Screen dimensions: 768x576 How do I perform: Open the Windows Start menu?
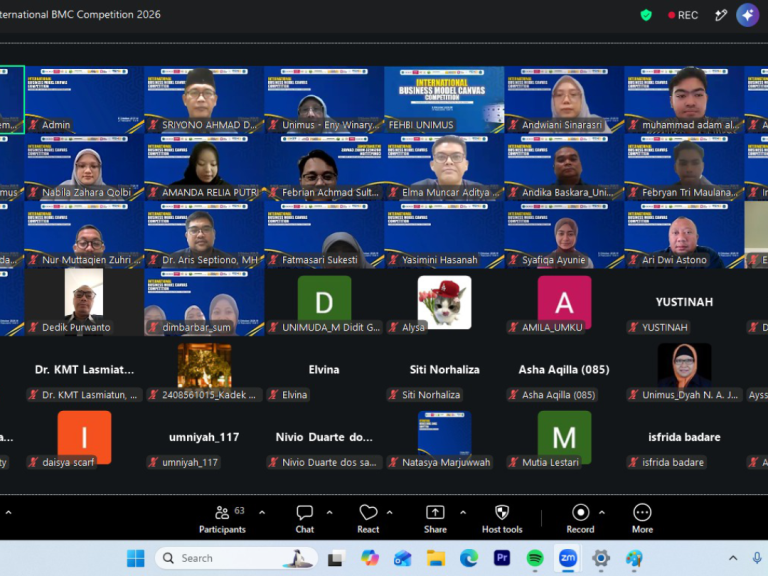point(136,558)
